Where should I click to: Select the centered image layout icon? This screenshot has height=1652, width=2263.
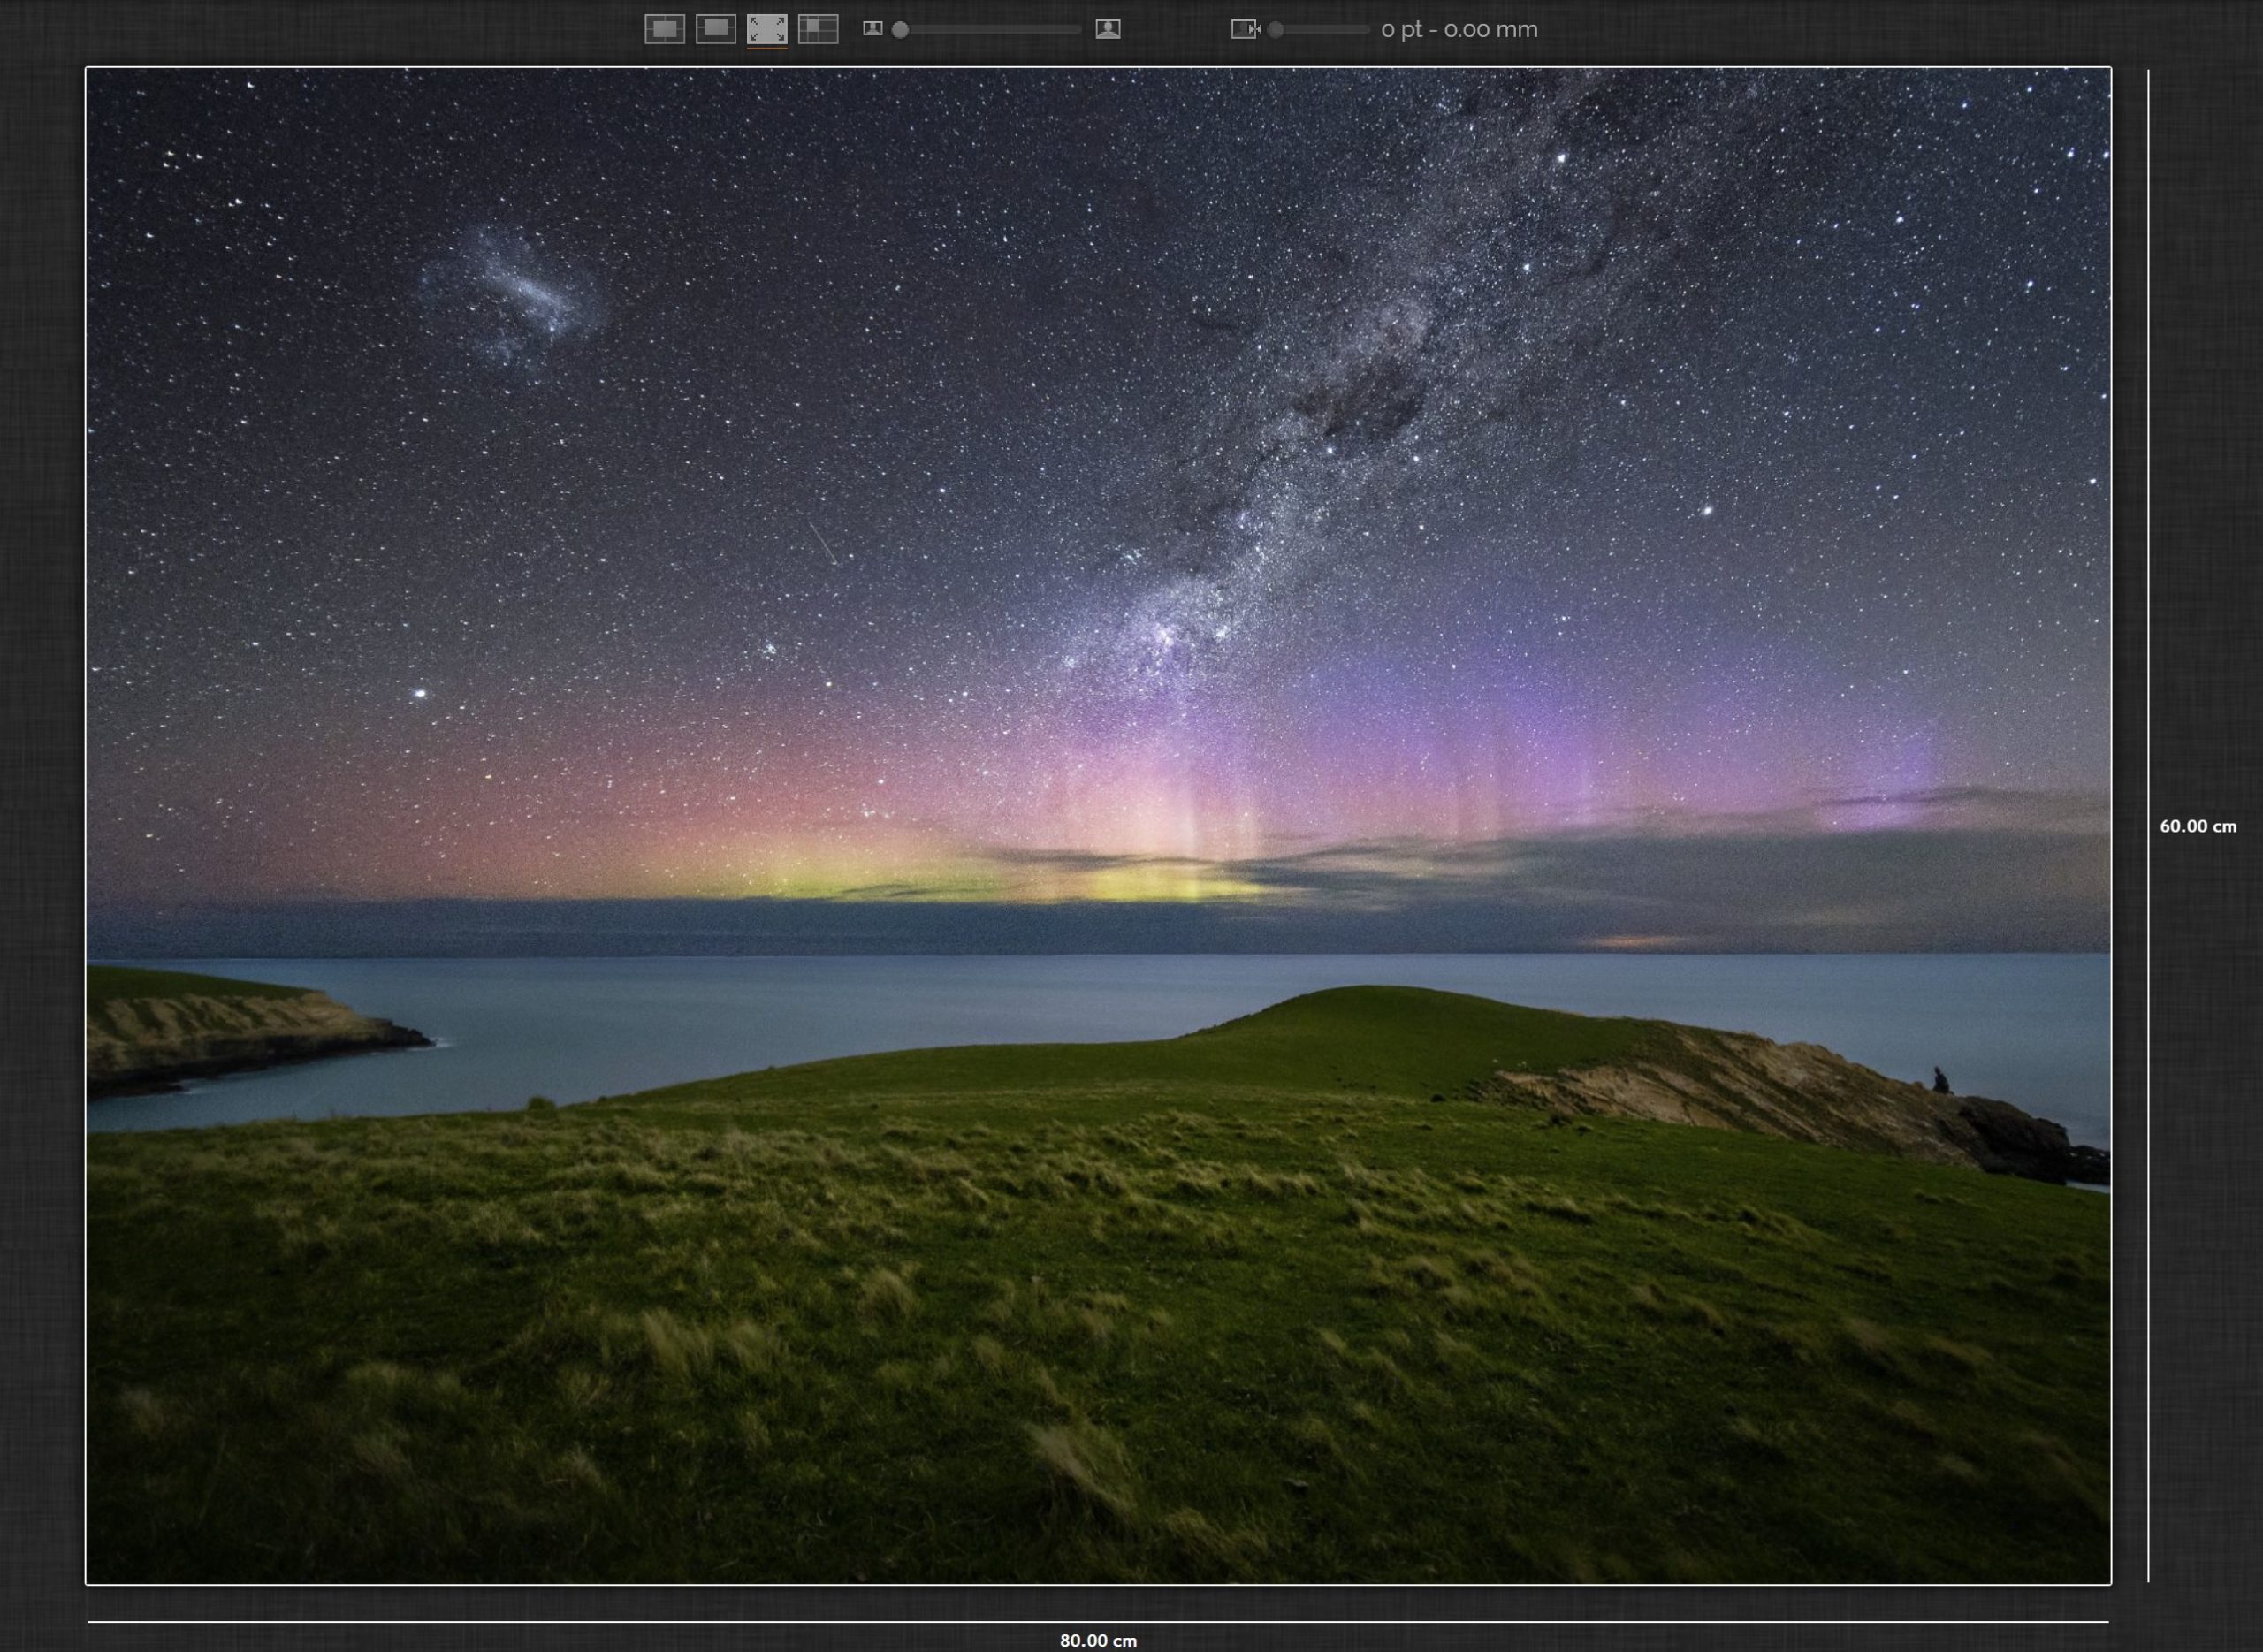tap(664, 29)
